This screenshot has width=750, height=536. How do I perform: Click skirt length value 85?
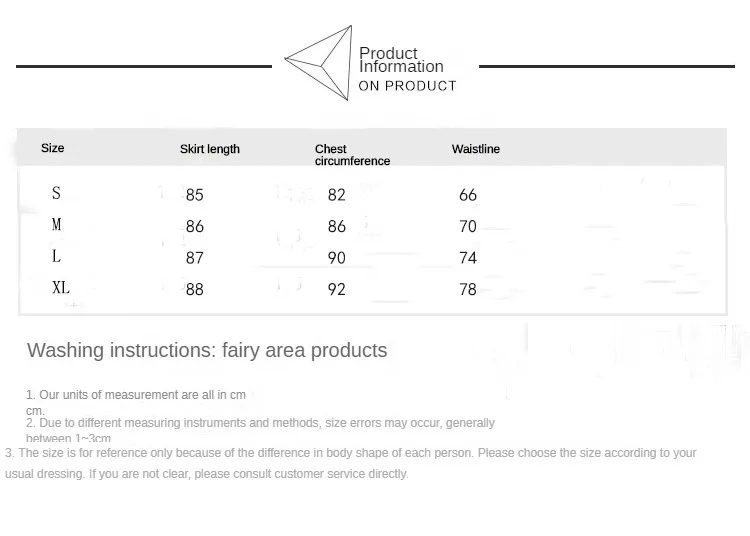point(195,195)
